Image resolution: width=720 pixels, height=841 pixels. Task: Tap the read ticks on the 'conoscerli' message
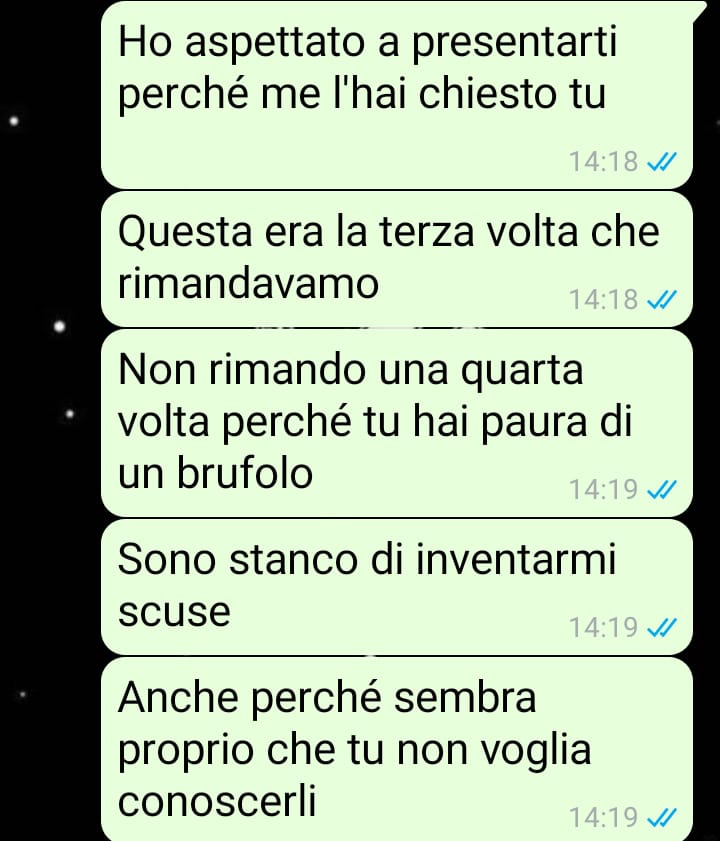coord(662,817)
